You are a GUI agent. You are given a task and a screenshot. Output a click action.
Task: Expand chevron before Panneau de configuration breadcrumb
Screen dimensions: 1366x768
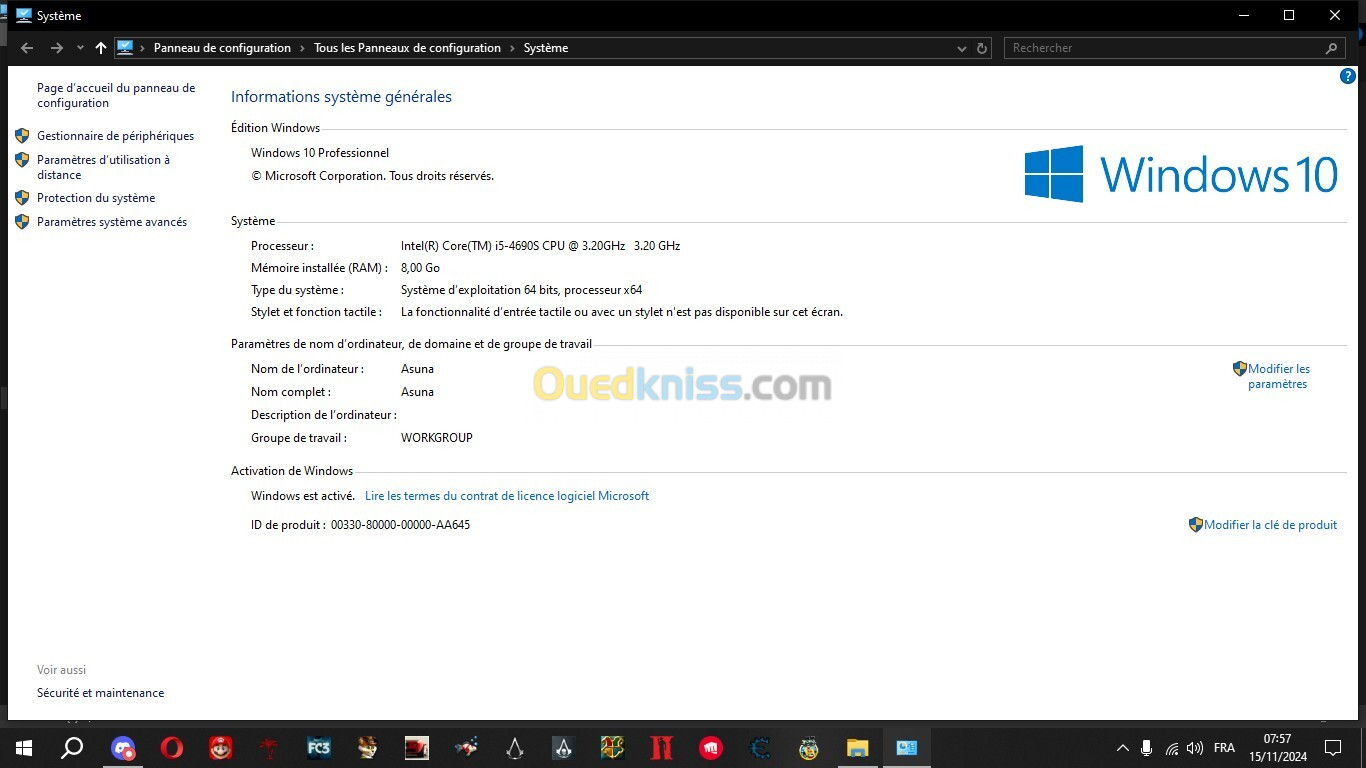click(x=143, y=48)
